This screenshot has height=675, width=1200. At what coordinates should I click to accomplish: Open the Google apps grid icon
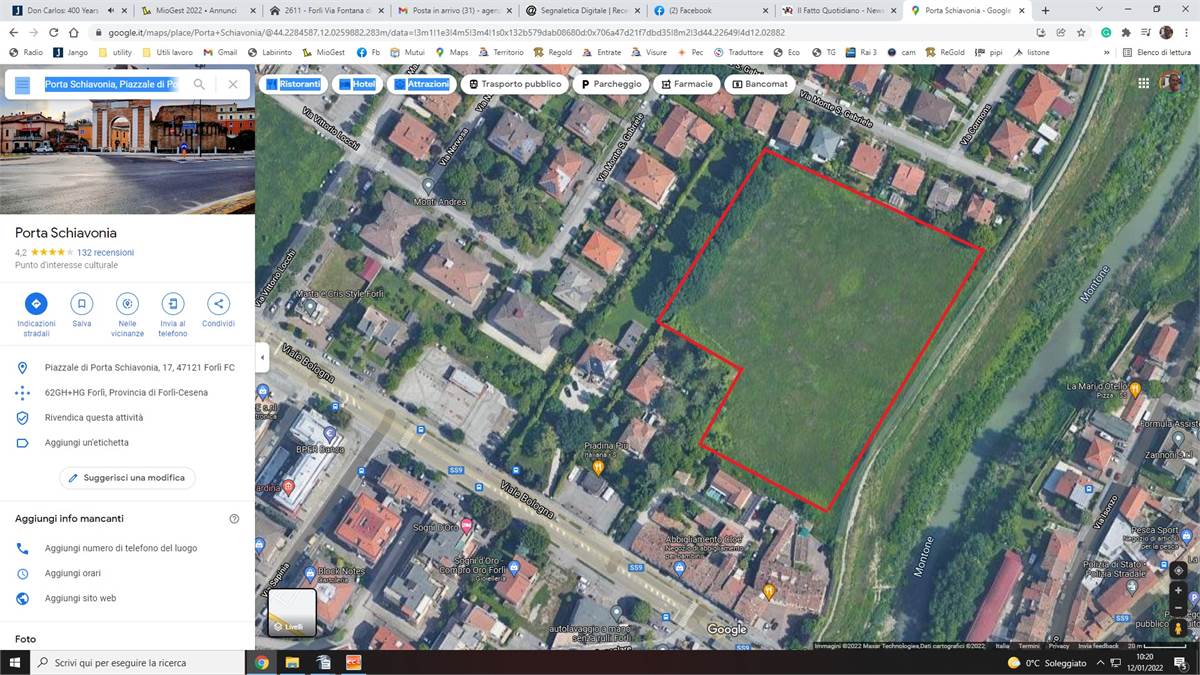coord(1144,84)
